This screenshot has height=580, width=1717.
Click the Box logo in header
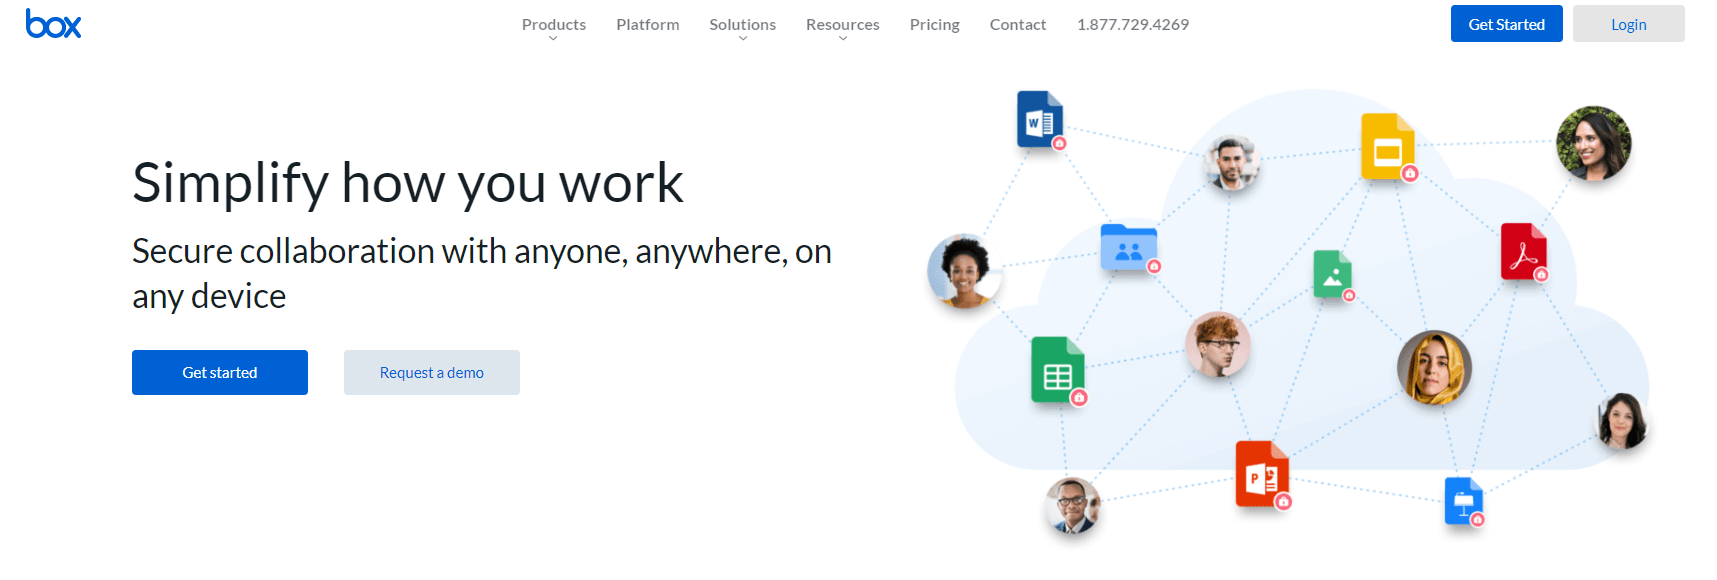(x=53, y=24)
